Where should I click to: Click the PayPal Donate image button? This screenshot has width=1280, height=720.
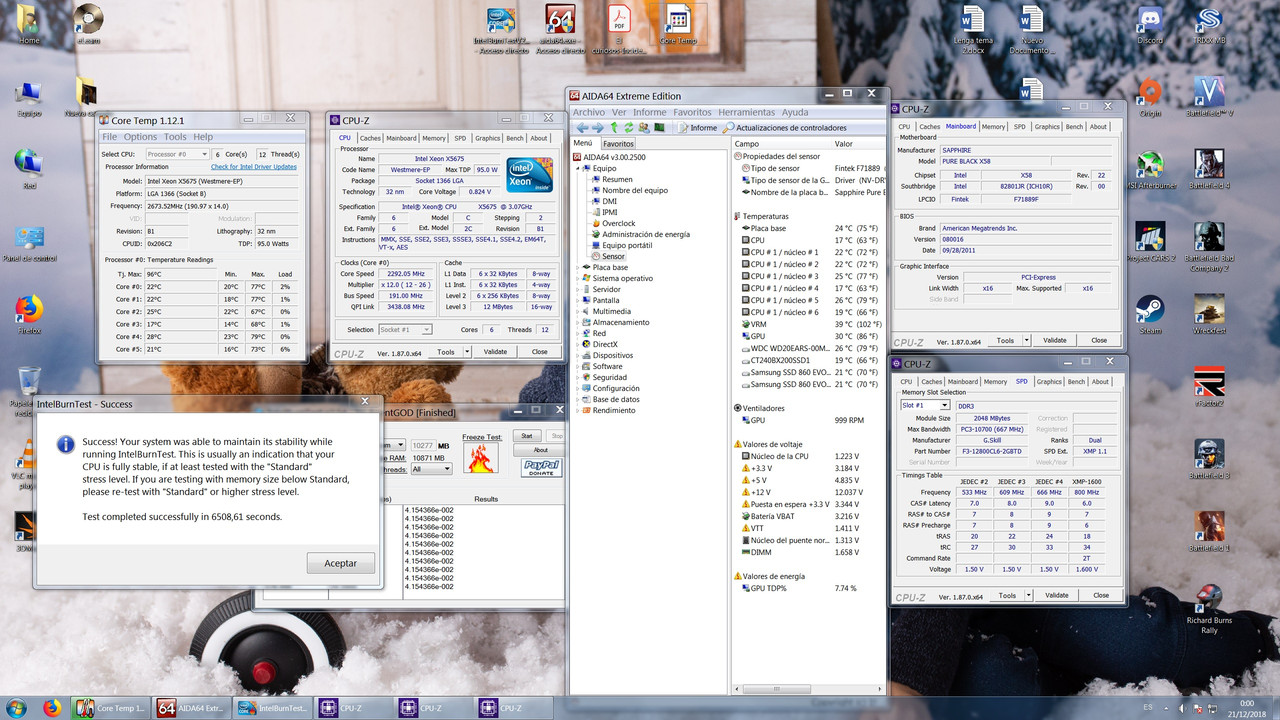pos(541,468)
